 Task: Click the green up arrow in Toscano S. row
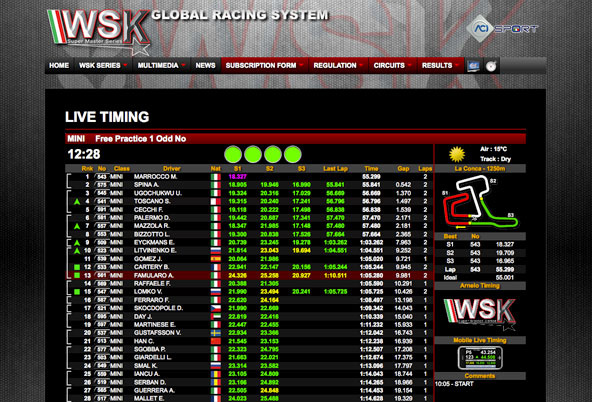(x=77, y=202)
